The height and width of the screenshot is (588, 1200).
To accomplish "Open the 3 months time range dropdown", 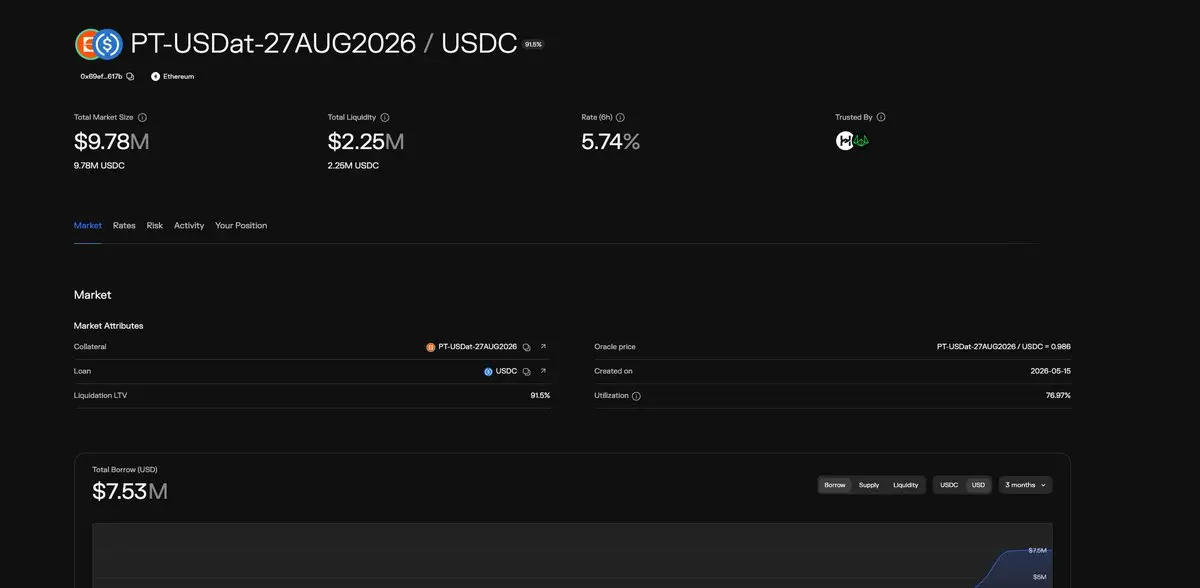I will click(x=1026, y=485).
